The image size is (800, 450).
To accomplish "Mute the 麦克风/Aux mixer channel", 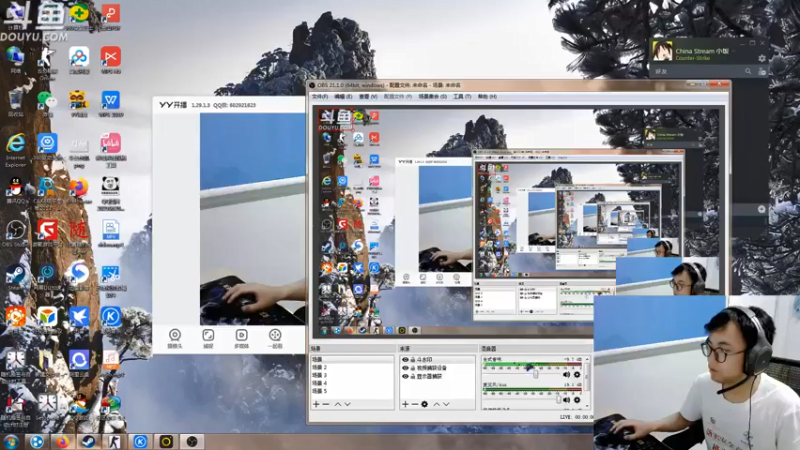I will coord(566,400).
